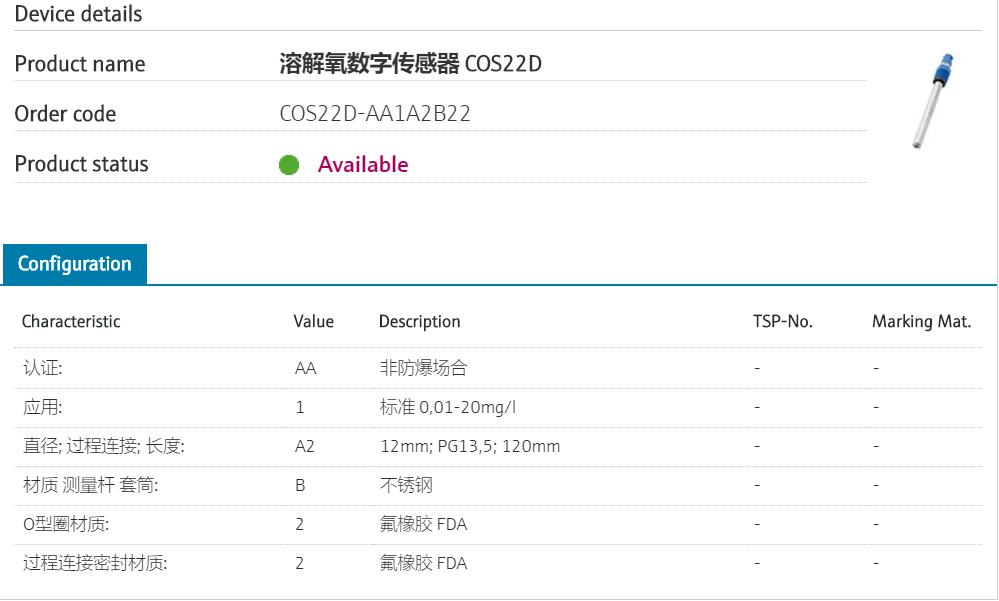
Task: Click description 12mm; PG13,5; 120mm
Action: (470, 446)
